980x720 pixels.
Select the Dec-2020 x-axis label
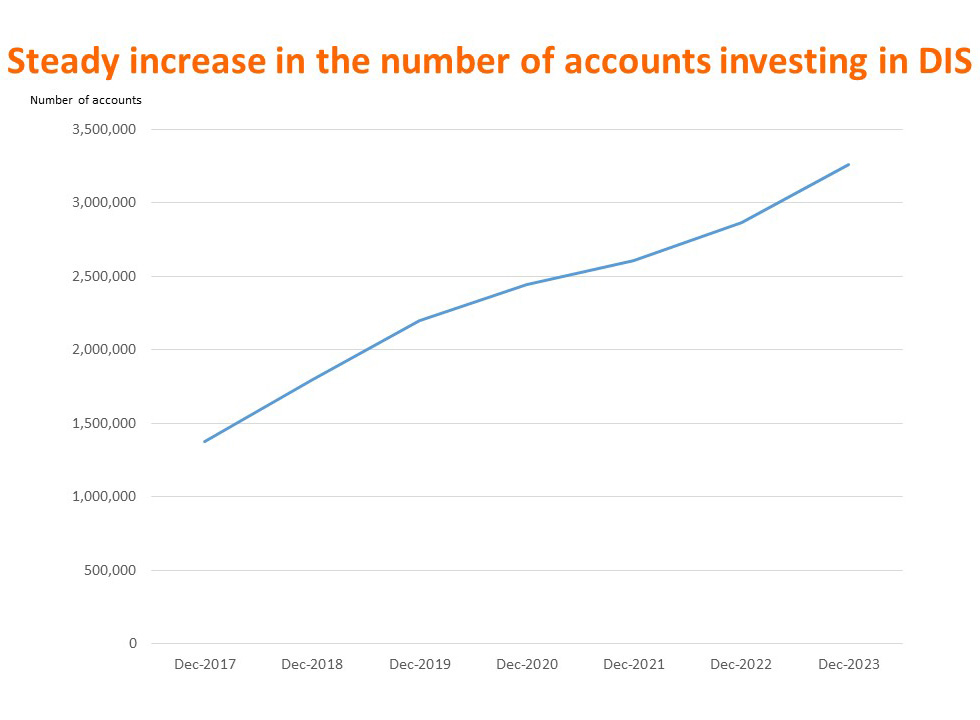527,664
